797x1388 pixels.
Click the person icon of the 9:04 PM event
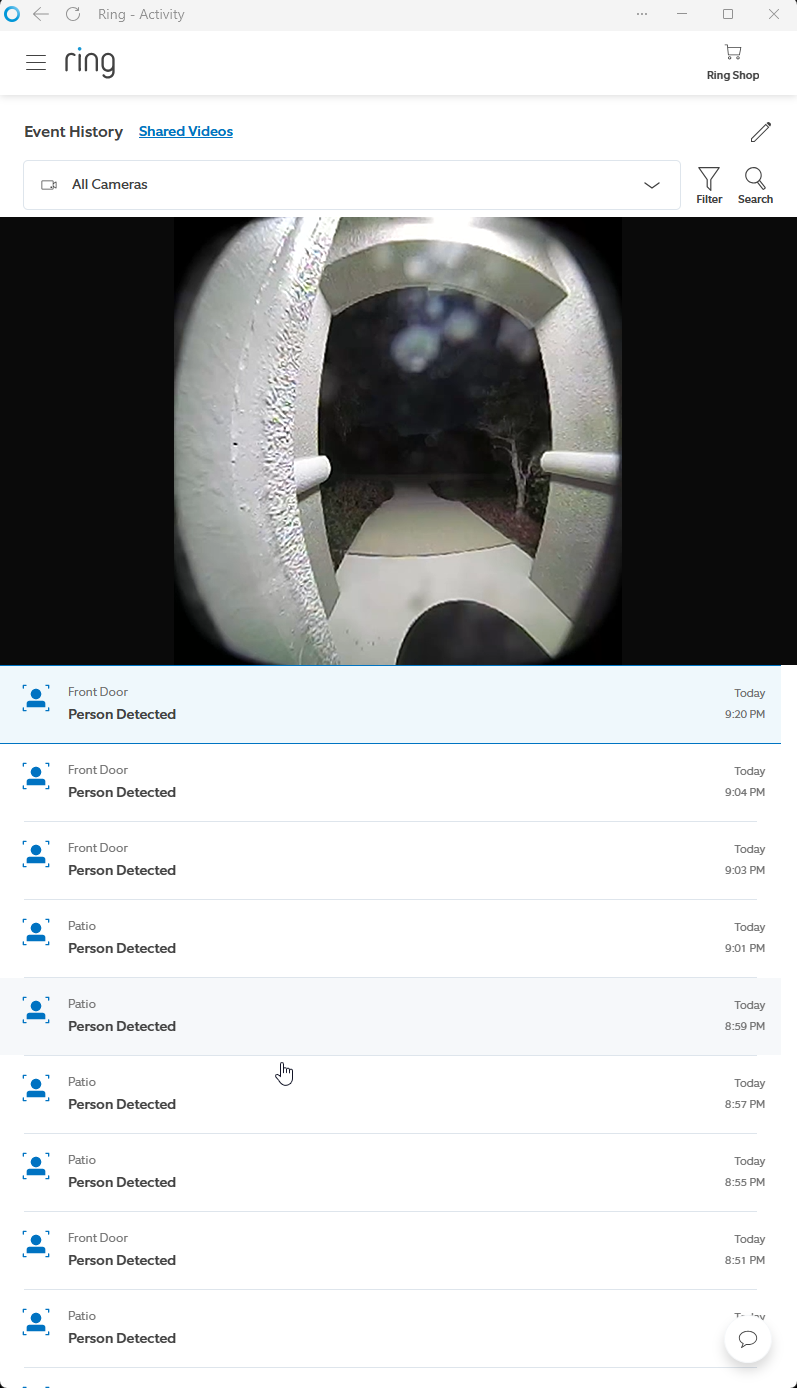36,776
